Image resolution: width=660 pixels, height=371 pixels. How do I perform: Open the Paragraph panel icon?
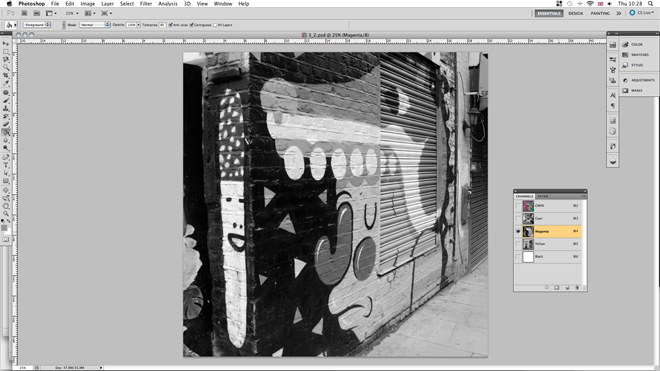pyautogui.click(x=612, y=106)
